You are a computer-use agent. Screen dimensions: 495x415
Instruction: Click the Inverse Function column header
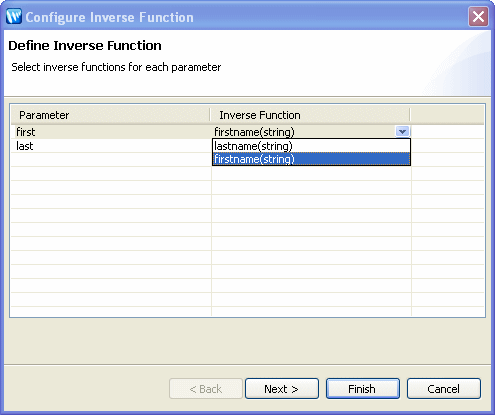[310, 115]
